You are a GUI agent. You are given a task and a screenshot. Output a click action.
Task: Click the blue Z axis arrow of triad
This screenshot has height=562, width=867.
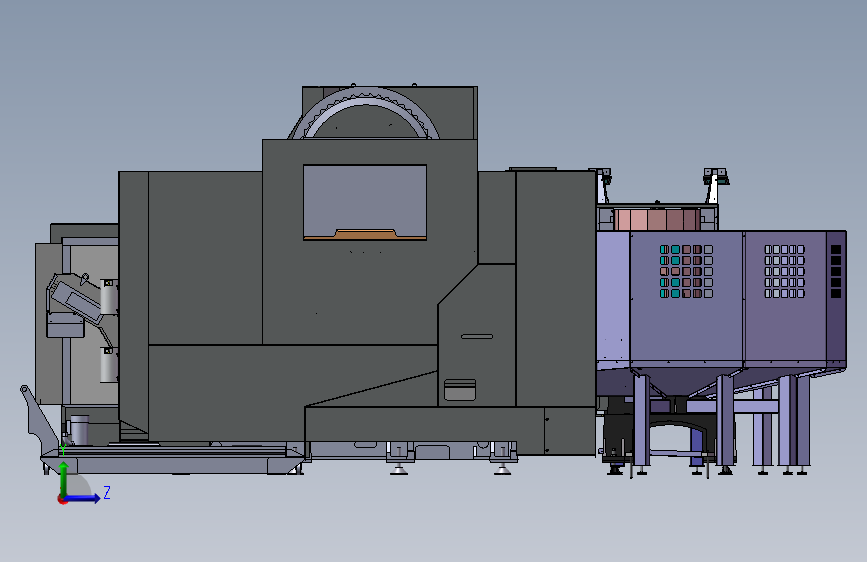[x=83, y=498]
